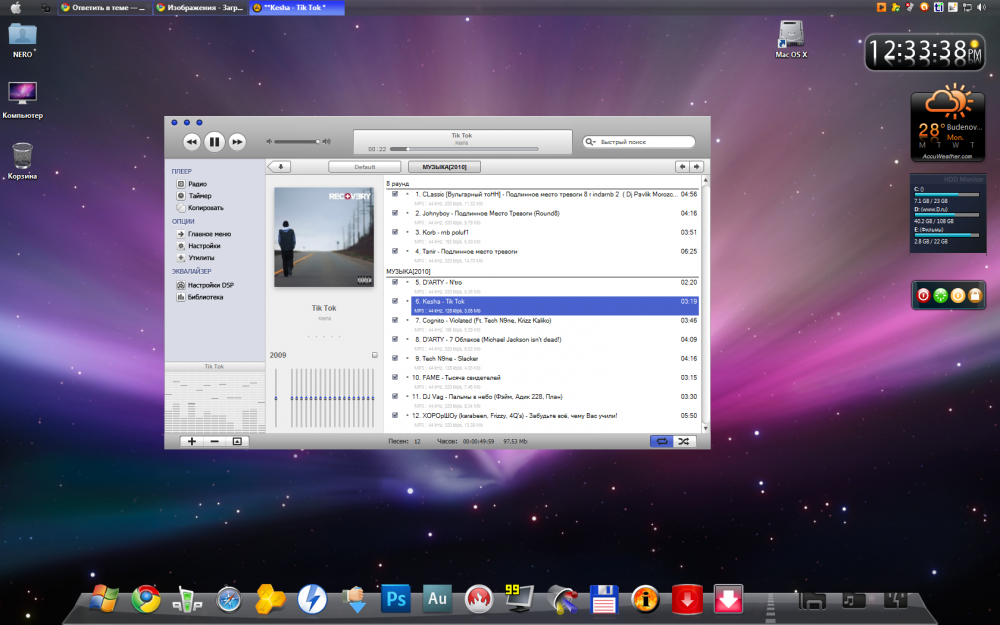Viewport: 1000px width, 625px height.
Task: Open the Windows start icon in dock
Action: click(x=104, y=599)
